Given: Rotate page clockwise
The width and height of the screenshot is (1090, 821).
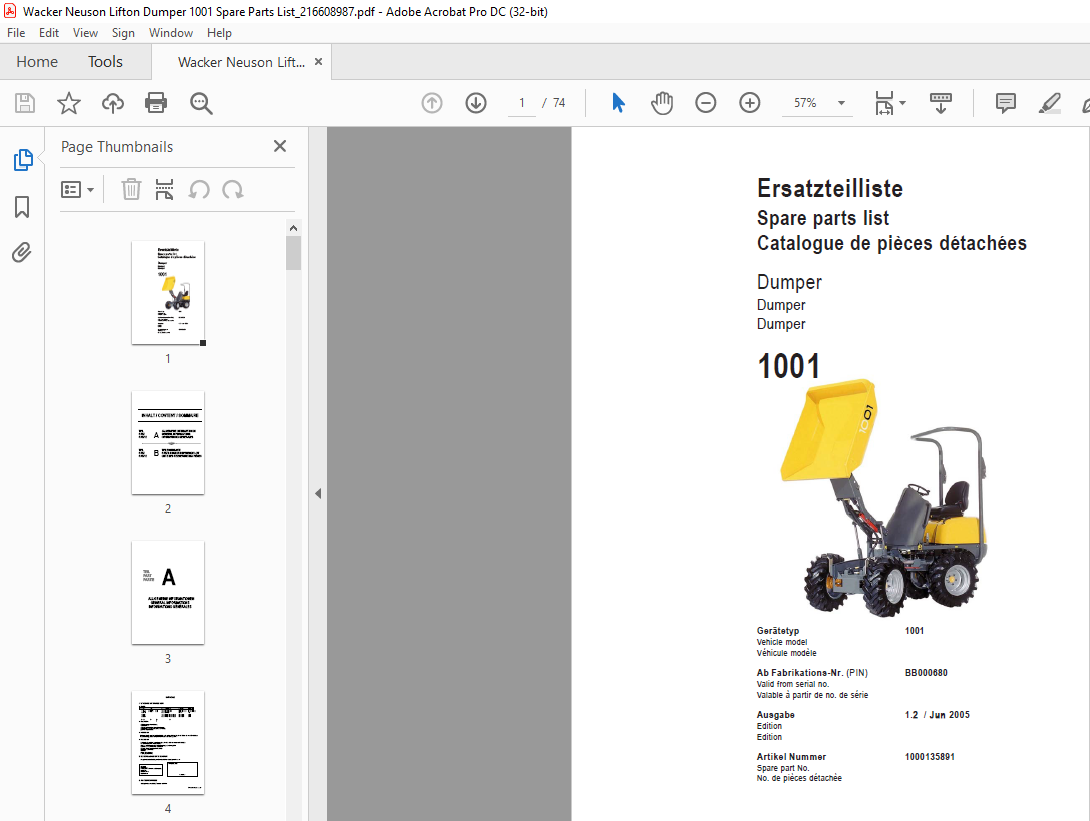Looking at the screenshot, I should point(233,189).
